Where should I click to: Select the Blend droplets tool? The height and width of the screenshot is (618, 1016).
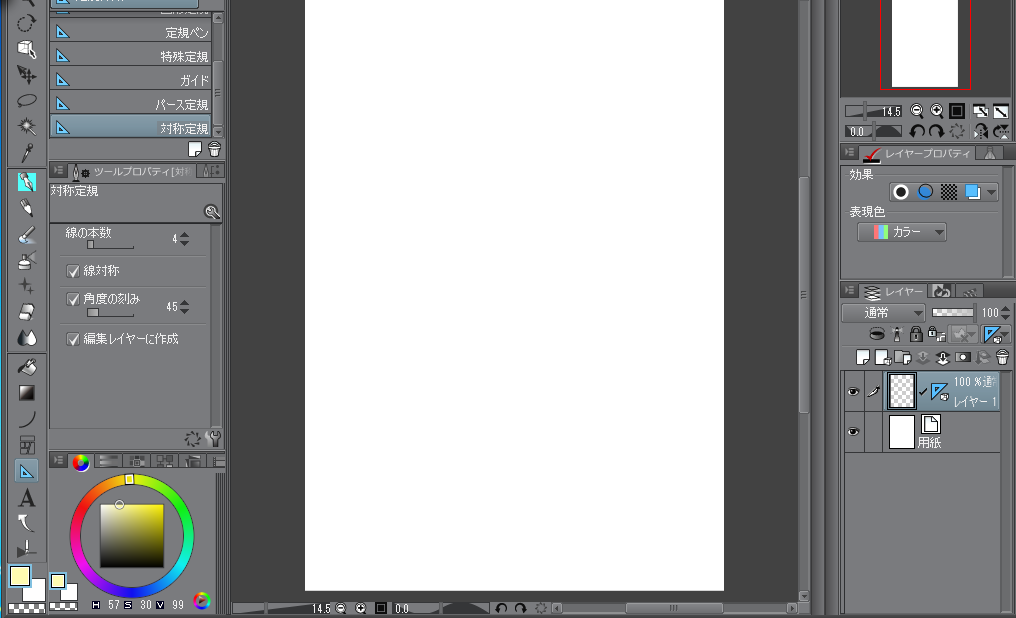26,338
